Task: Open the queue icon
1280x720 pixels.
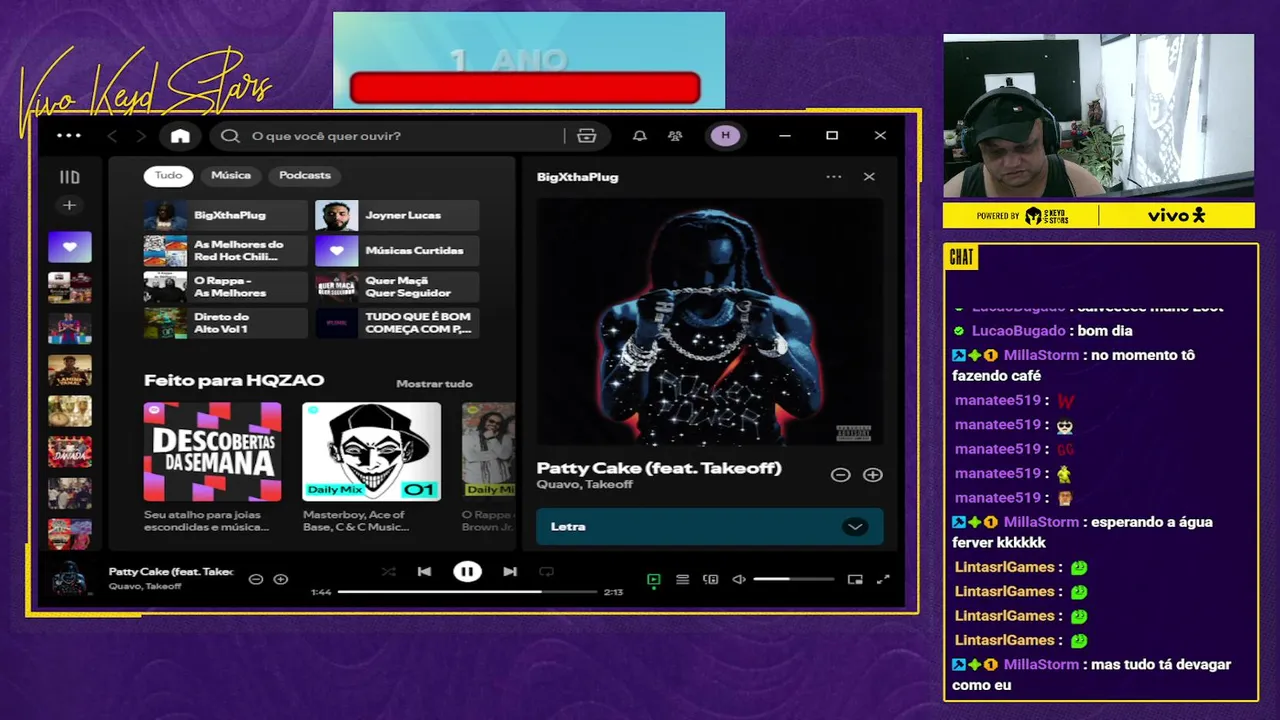Action: coord(682,579)
